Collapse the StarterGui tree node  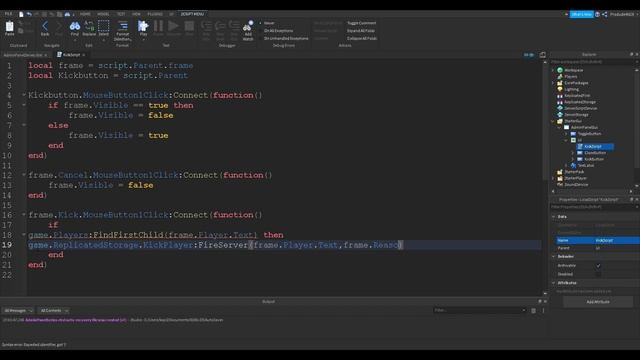(x=553, y=121)
